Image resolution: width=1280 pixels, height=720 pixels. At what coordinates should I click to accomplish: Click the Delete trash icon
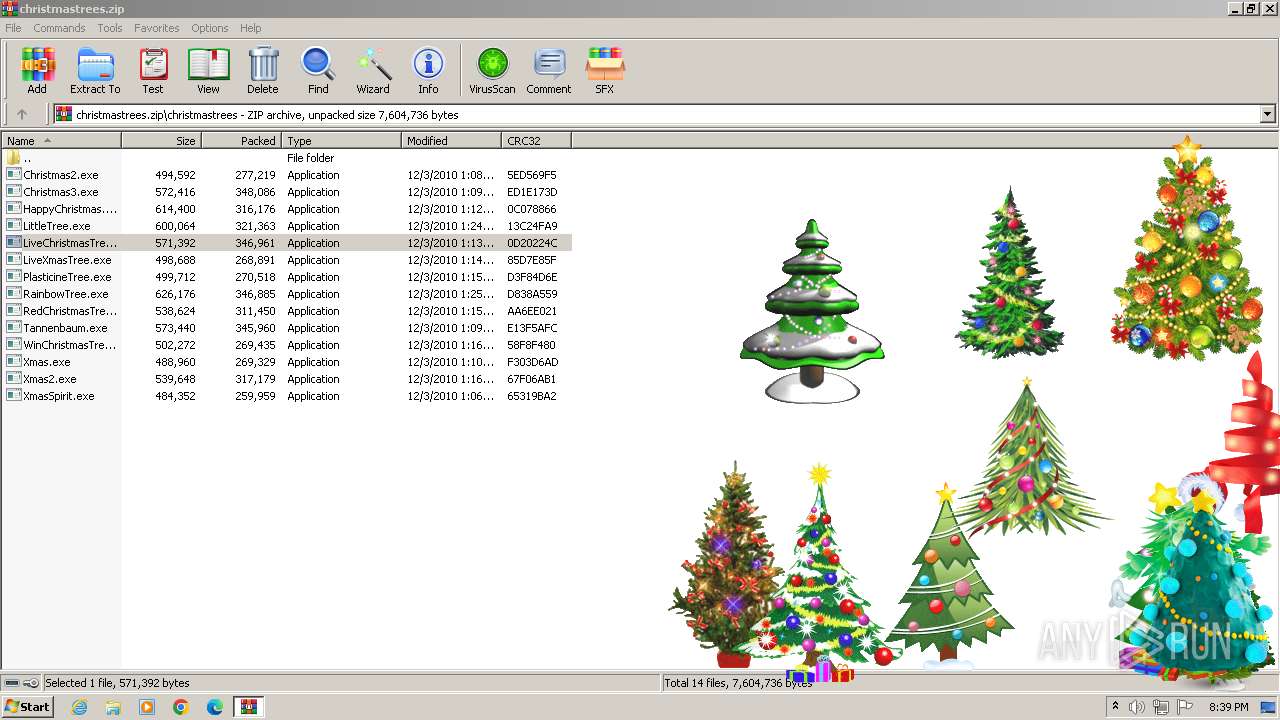[x=263, y=71]
